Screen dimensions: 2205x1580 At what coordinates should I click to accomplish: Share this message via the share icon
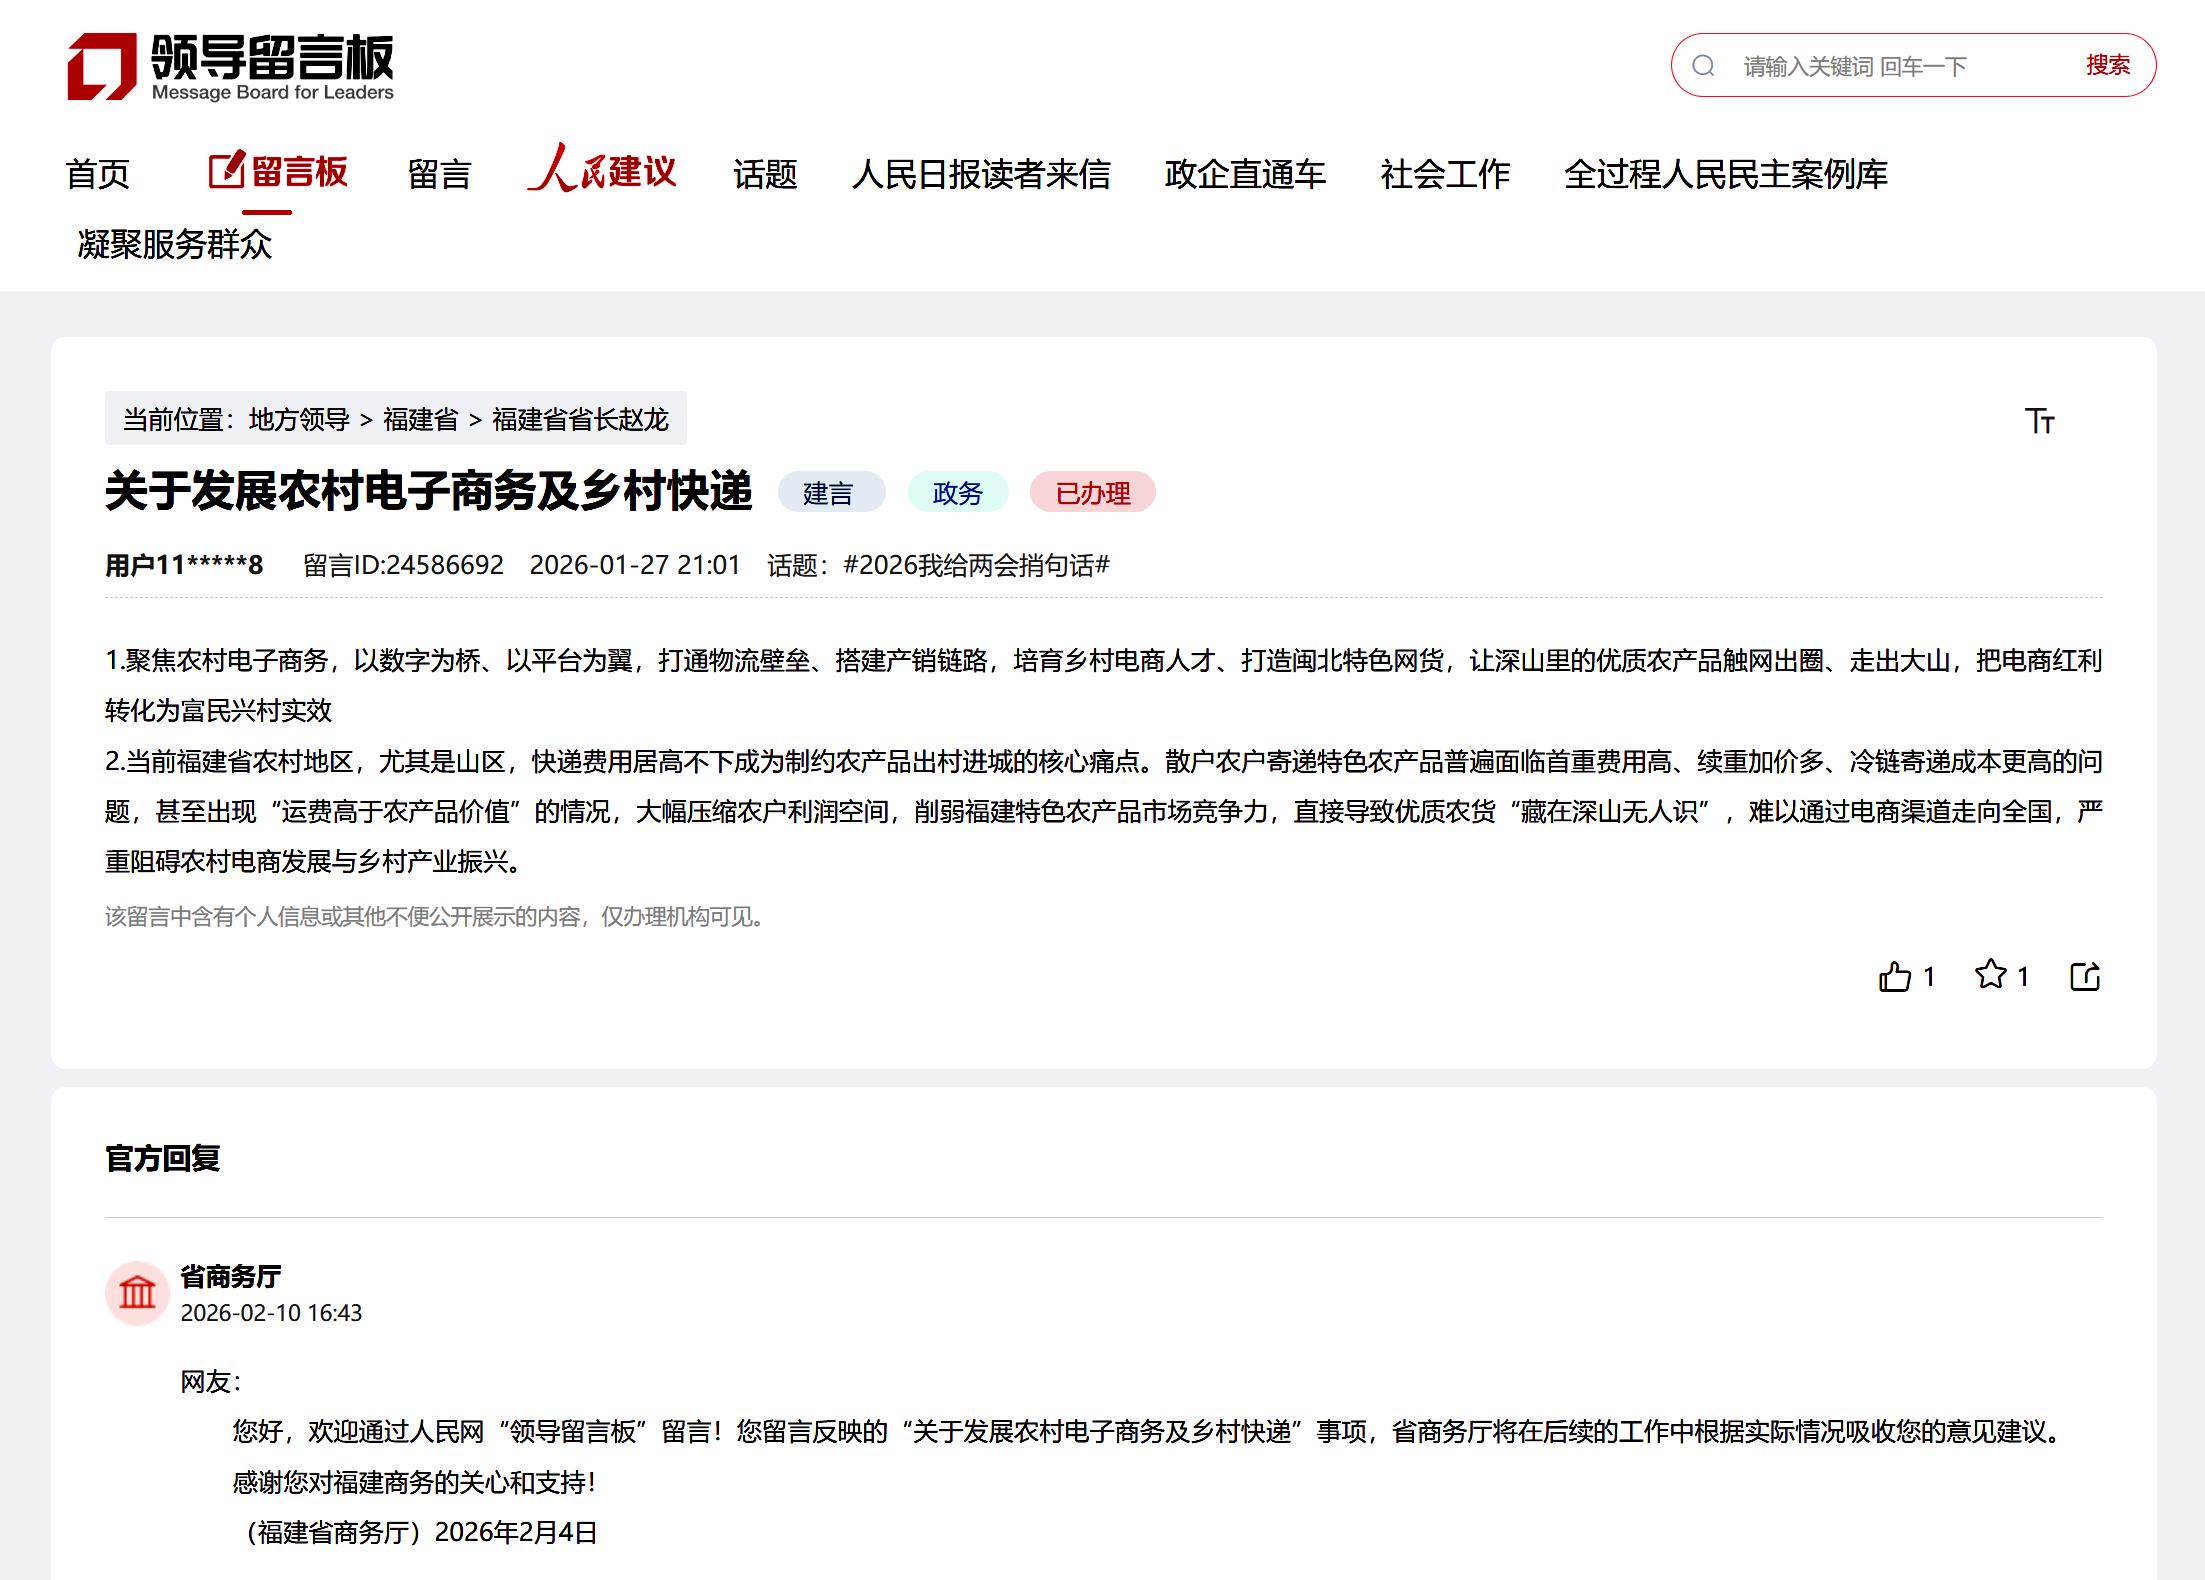click(2086, 977)
